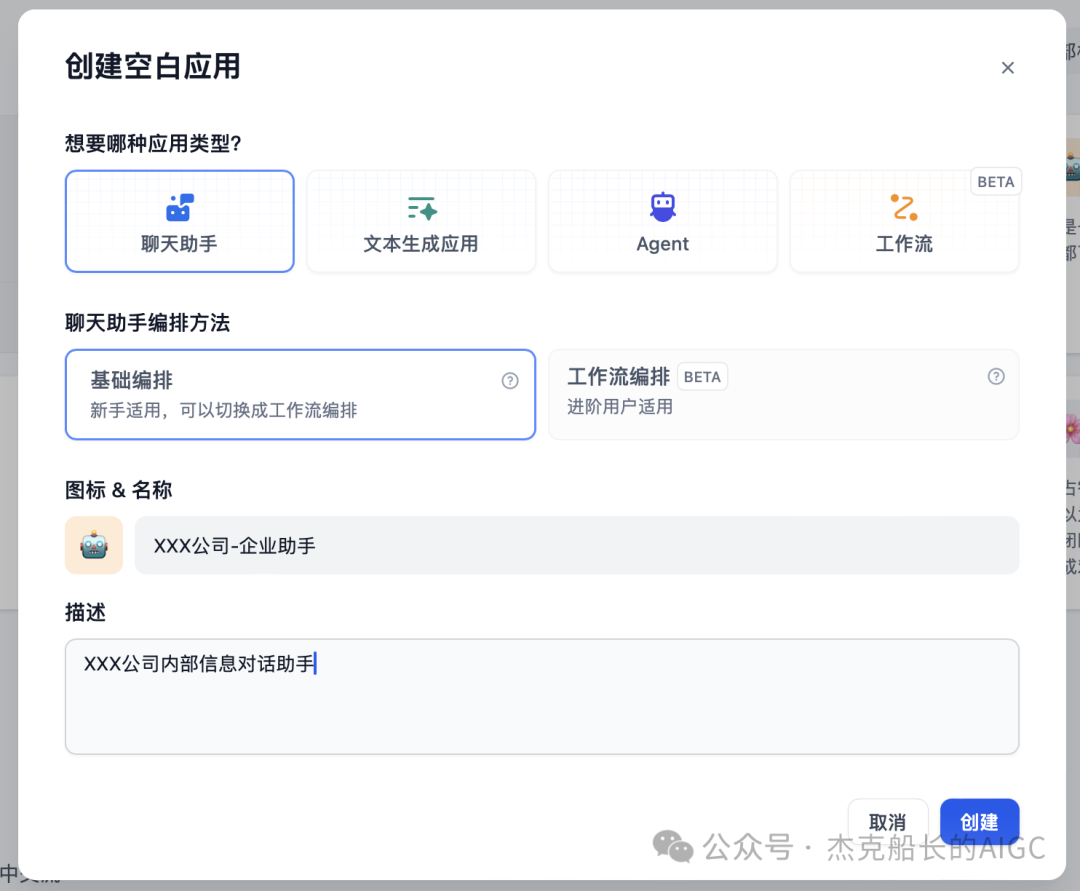Click inside the 描述 description text area

pos(542,696)
